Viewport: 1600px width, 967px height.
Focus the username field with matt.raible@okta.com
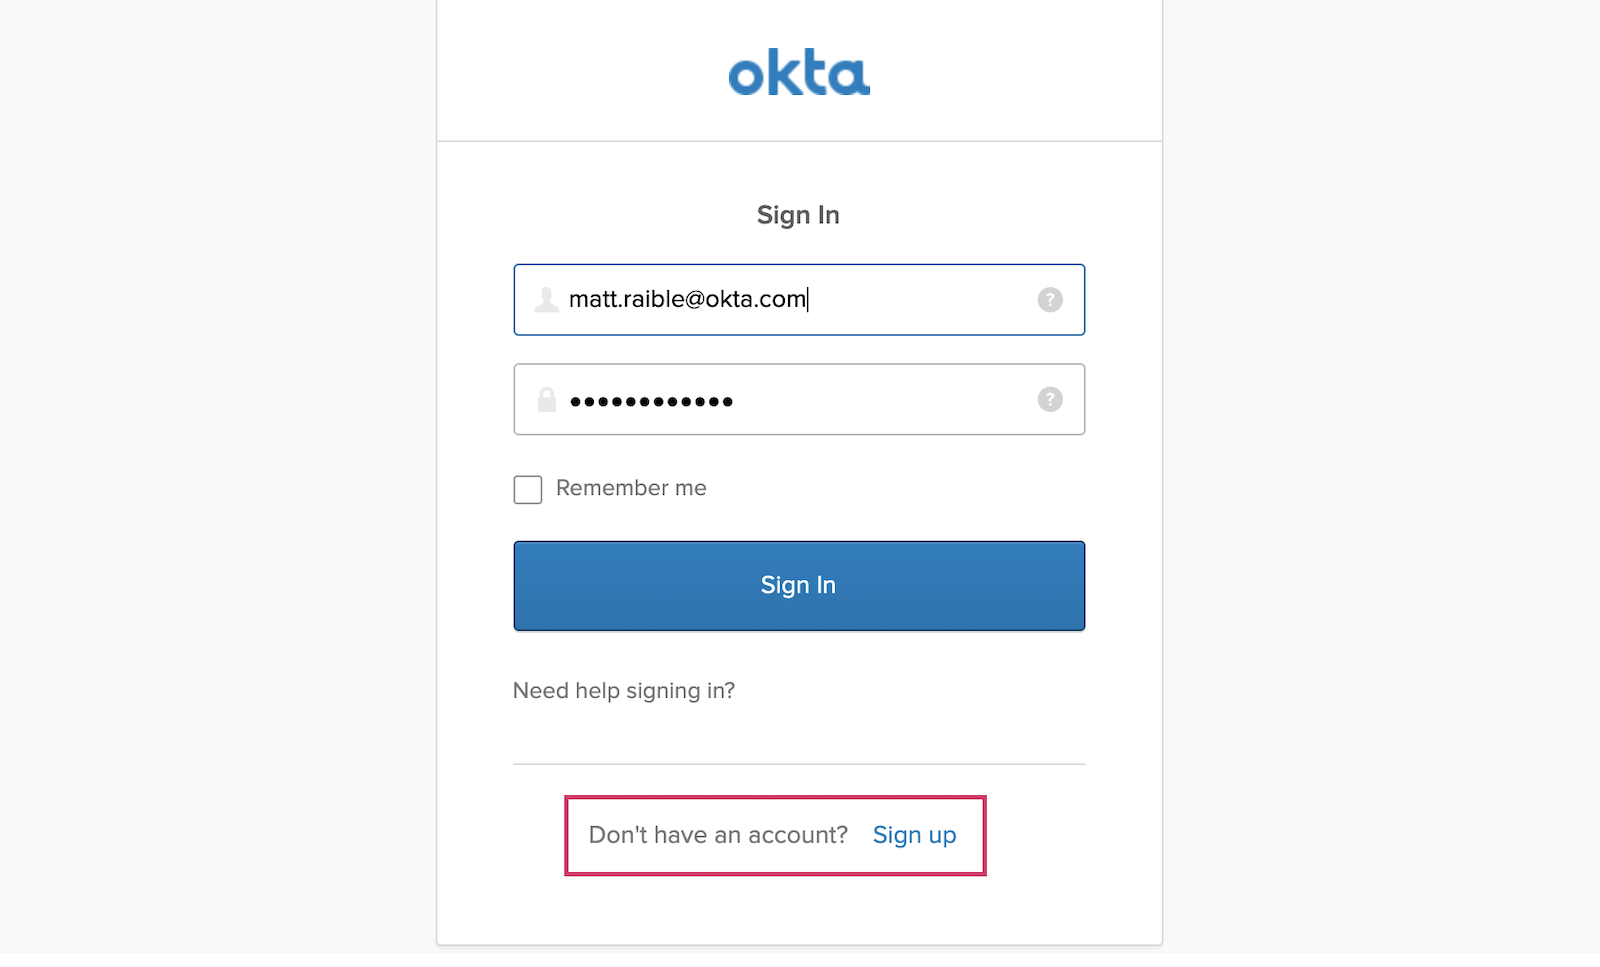pyautogui.click(x=799, y=300)
